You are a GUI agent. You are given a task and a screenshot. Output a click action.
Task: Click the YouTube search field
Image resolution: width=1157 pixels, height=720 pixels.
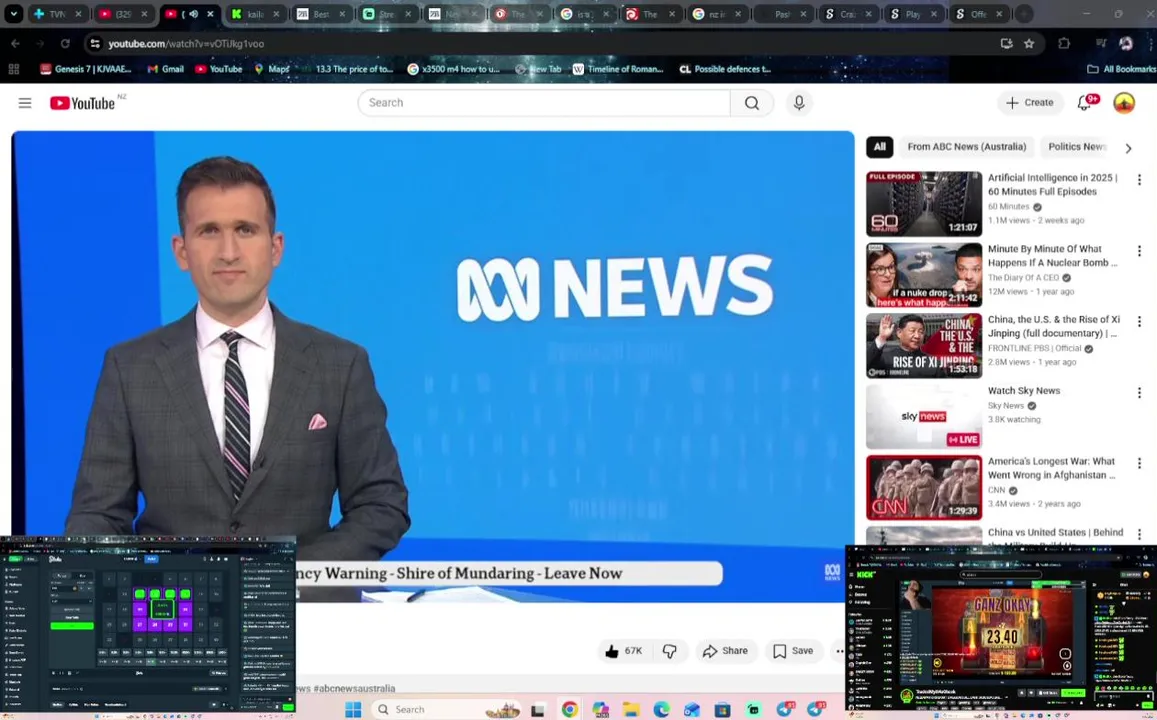click(544, 103)
